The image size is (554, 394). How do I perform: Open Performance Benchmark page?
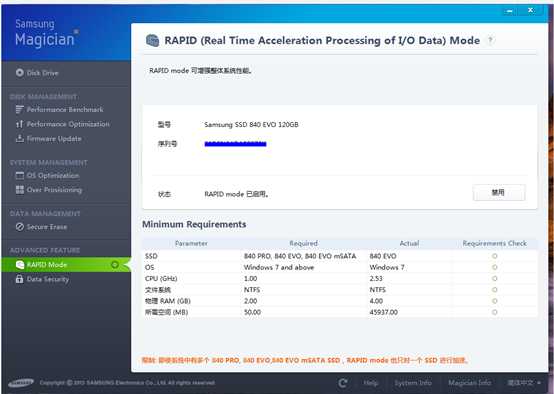coord(60,110)
